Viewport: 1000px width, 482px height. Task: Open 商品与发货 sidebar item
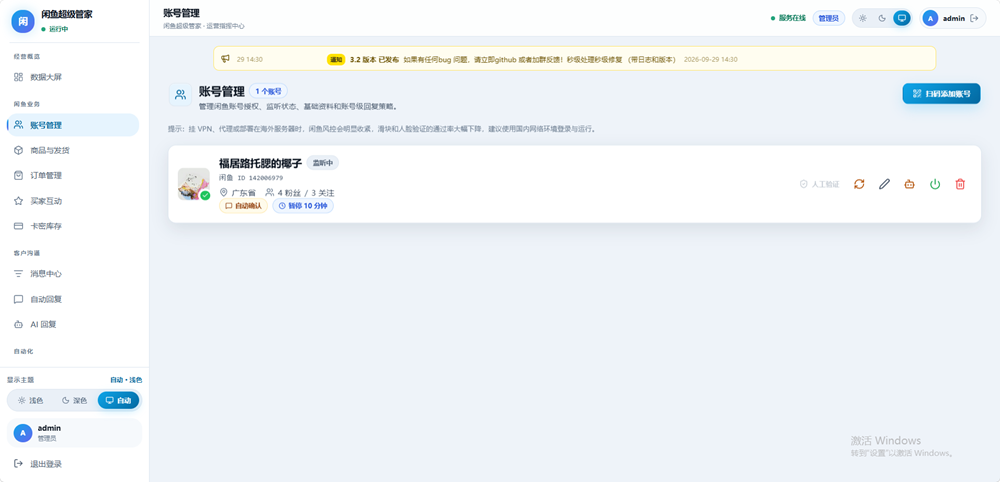(73, 150)
